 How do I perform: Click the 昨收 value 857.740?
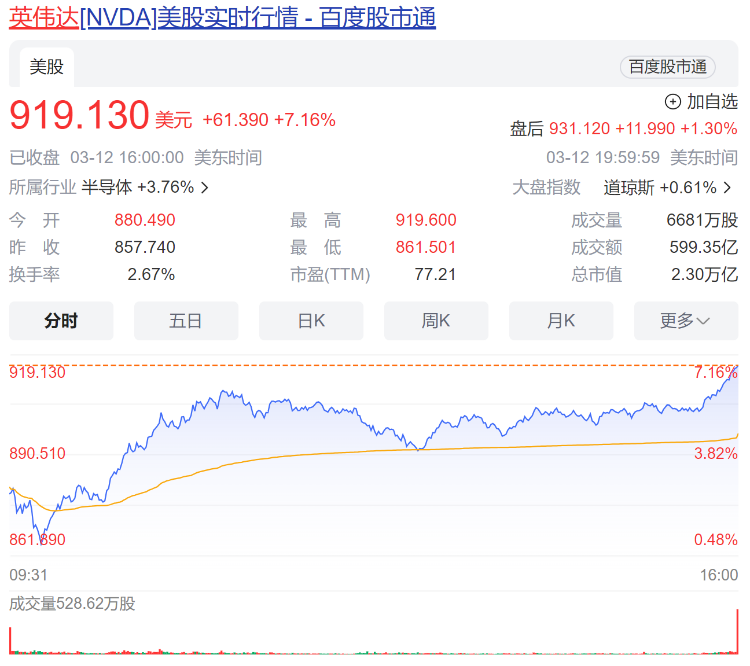145,247
